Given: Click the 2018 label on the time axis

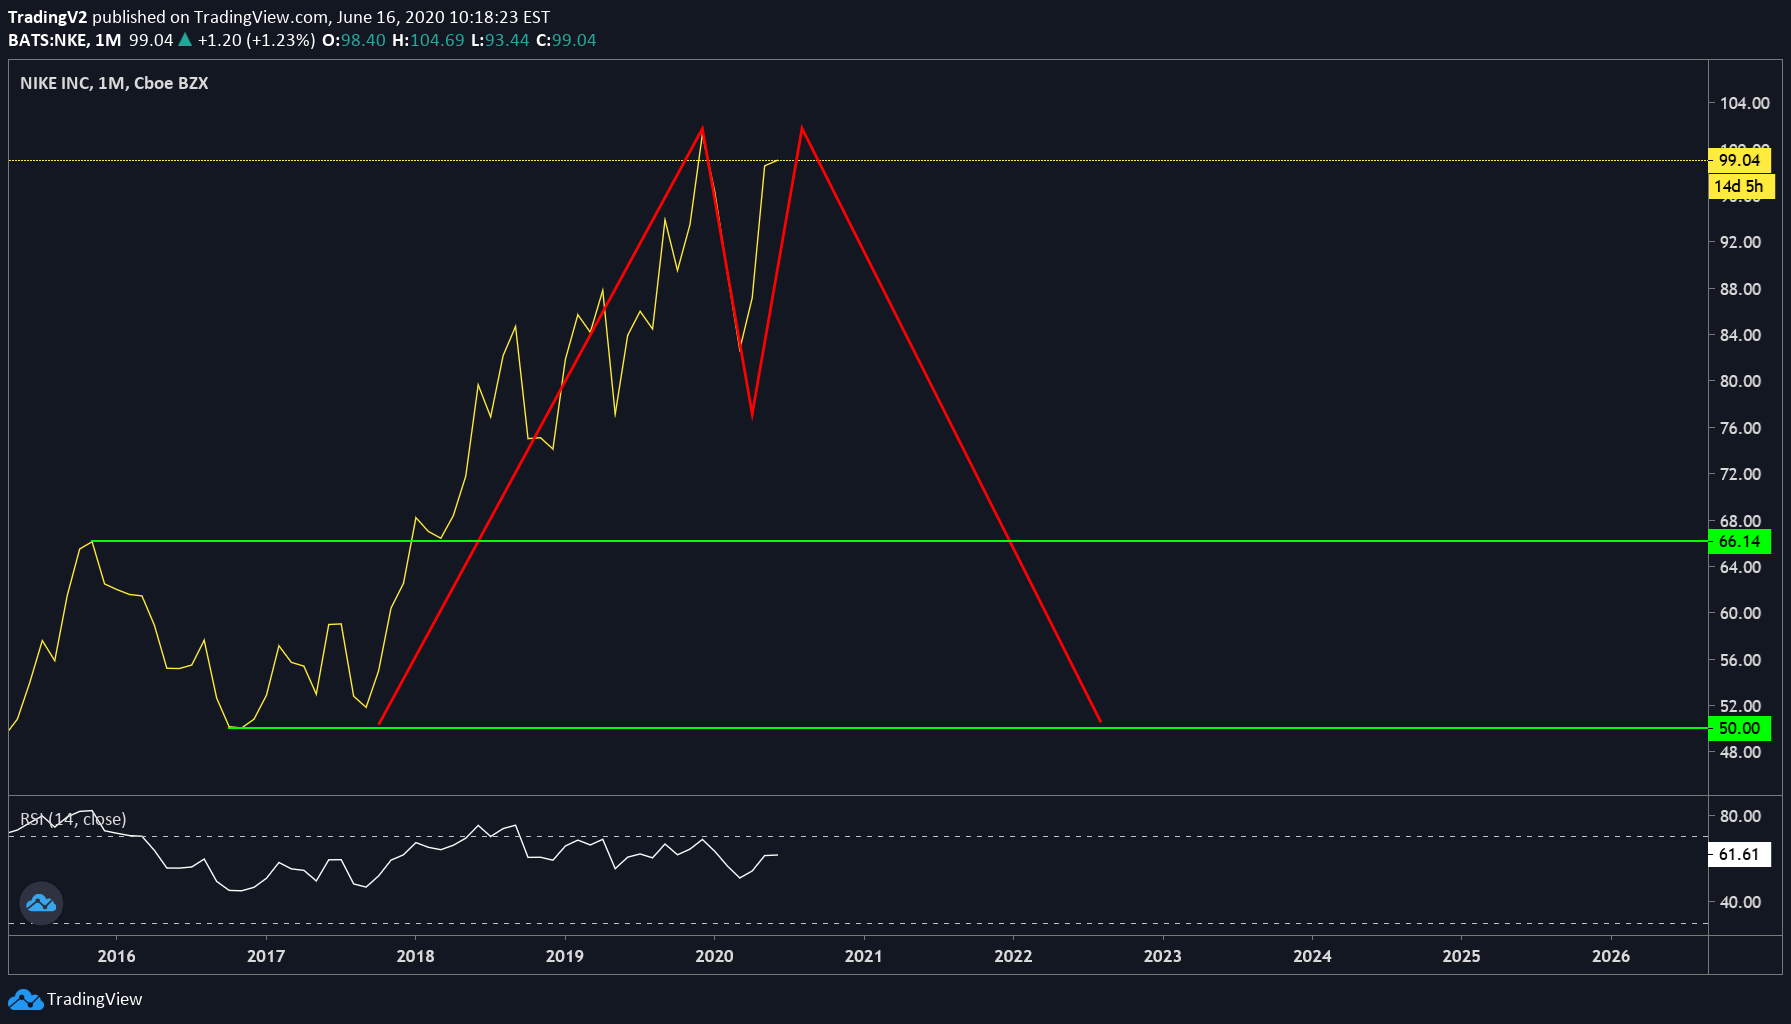Looking at the screenshot, I should click(x=416, y=956).
